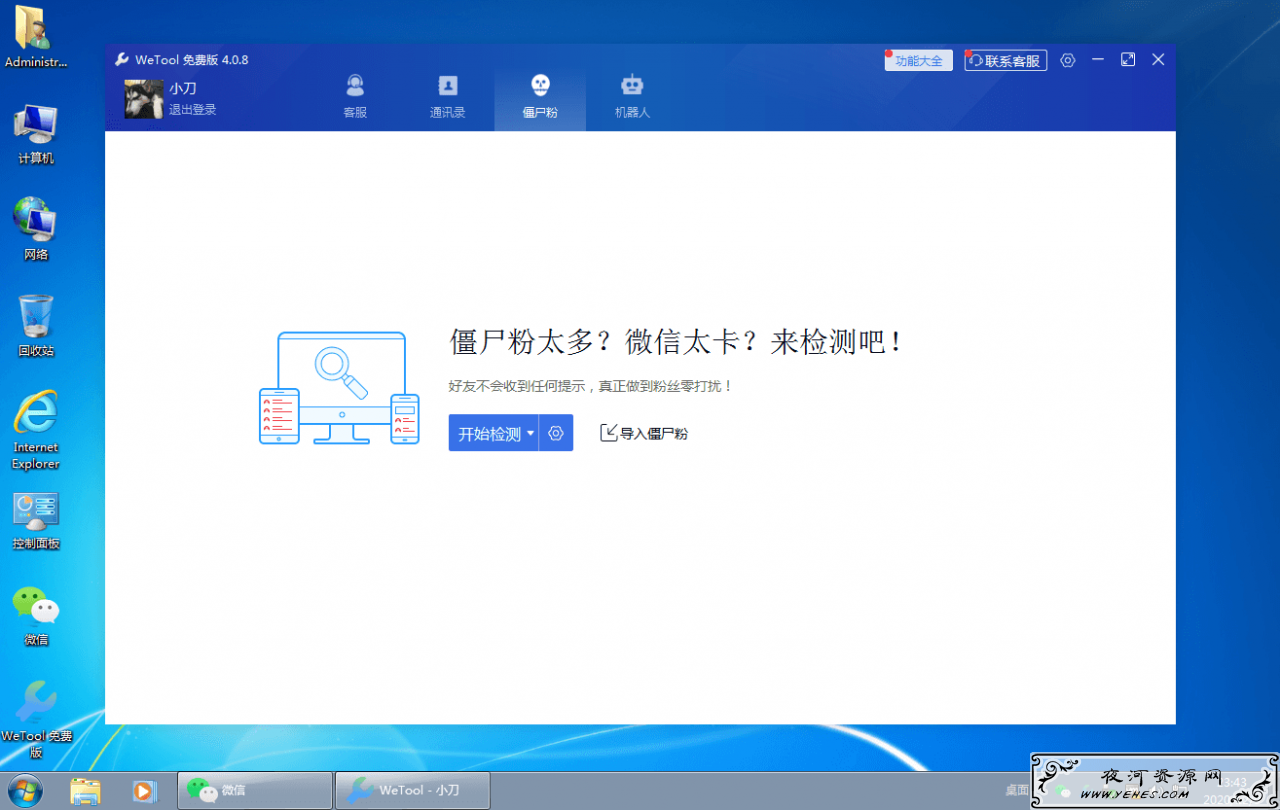The image size is (1280, 810).
Task: Click the monitor and phones illustration
Action: (339, 388)
